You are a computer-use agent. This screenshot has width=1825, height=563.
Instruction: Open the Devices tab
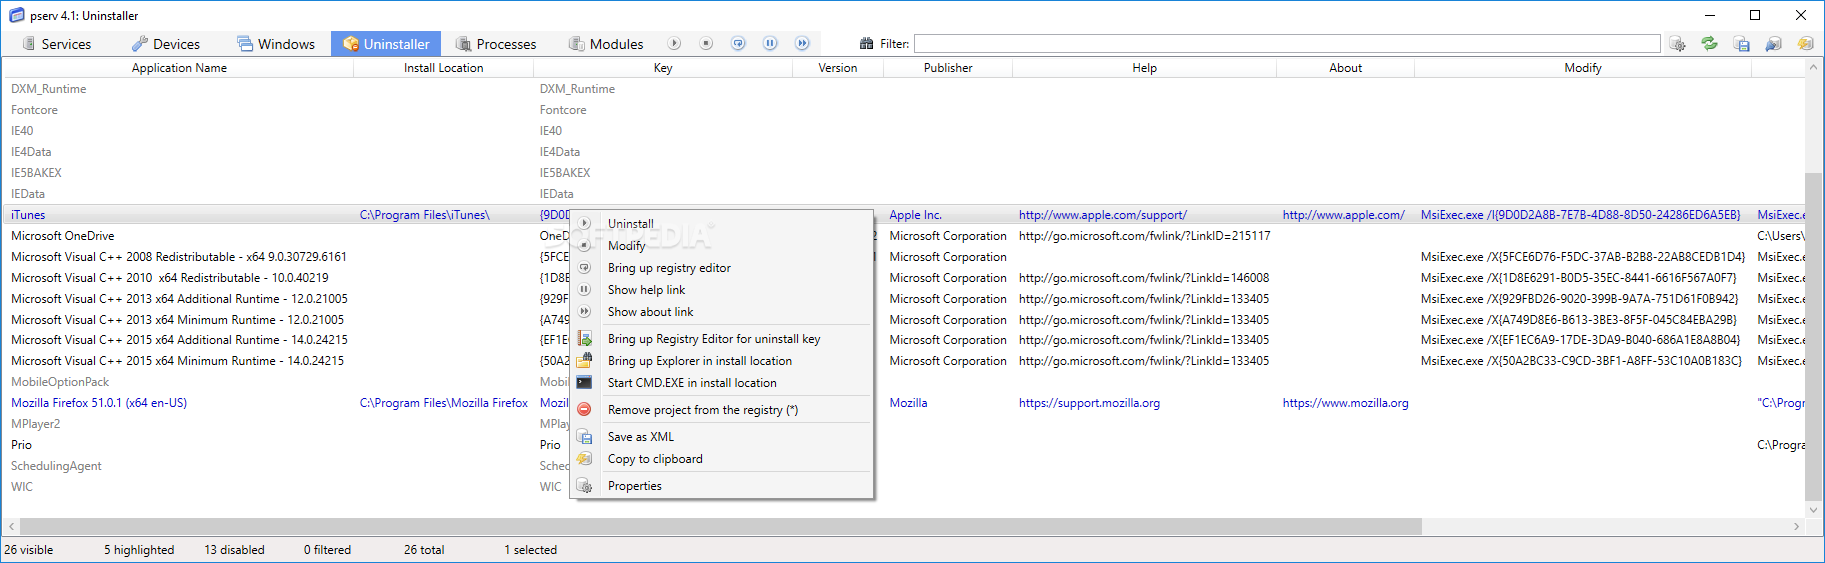tap(165, 44)
